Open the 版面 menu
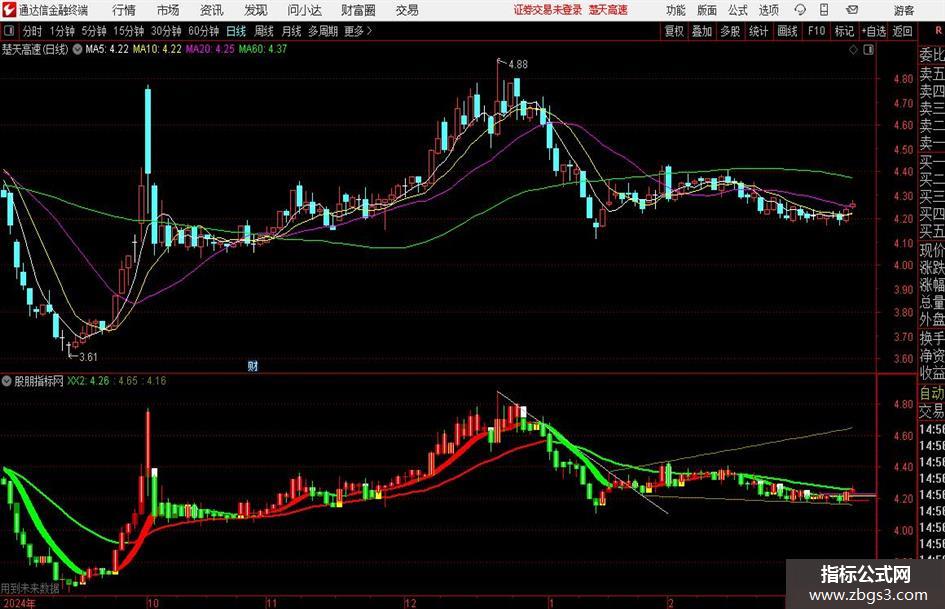Screen dimensions: 945x609 coord(706,10)
